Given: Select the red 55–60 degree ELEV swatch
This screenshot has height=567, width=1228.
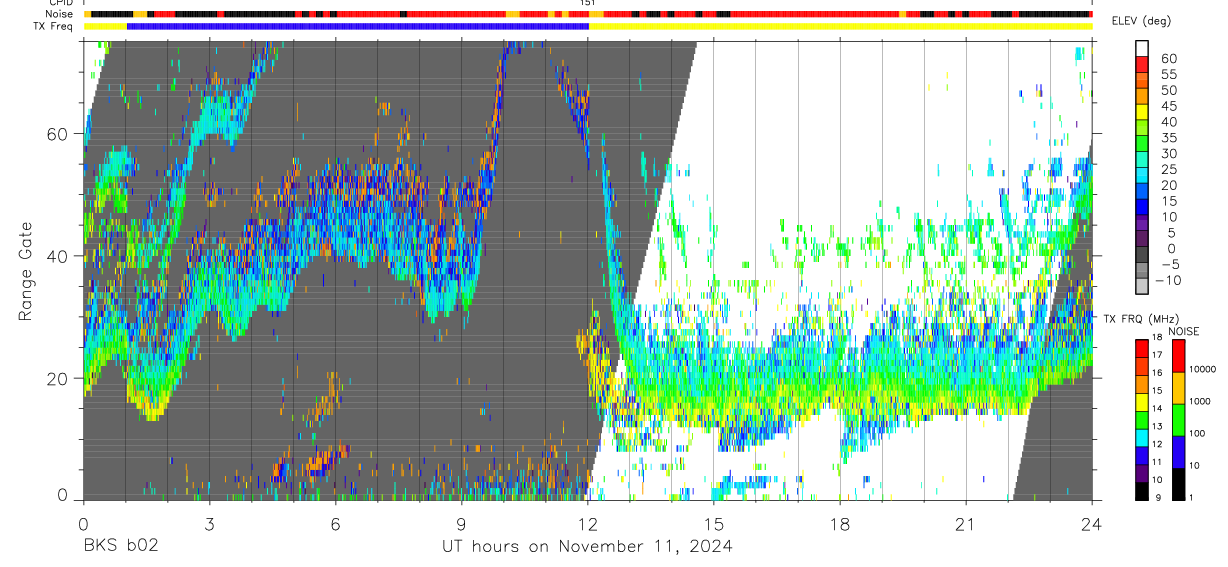Looking at the screenshot, I should 1142,64.
